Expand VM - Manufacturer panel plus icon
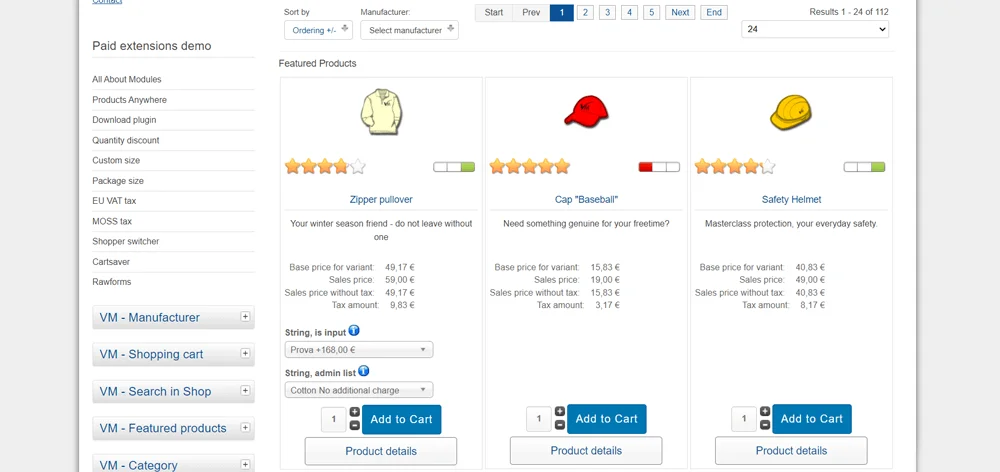The width and height of the screenshot is (1000, 472). (x=245, y=316)
